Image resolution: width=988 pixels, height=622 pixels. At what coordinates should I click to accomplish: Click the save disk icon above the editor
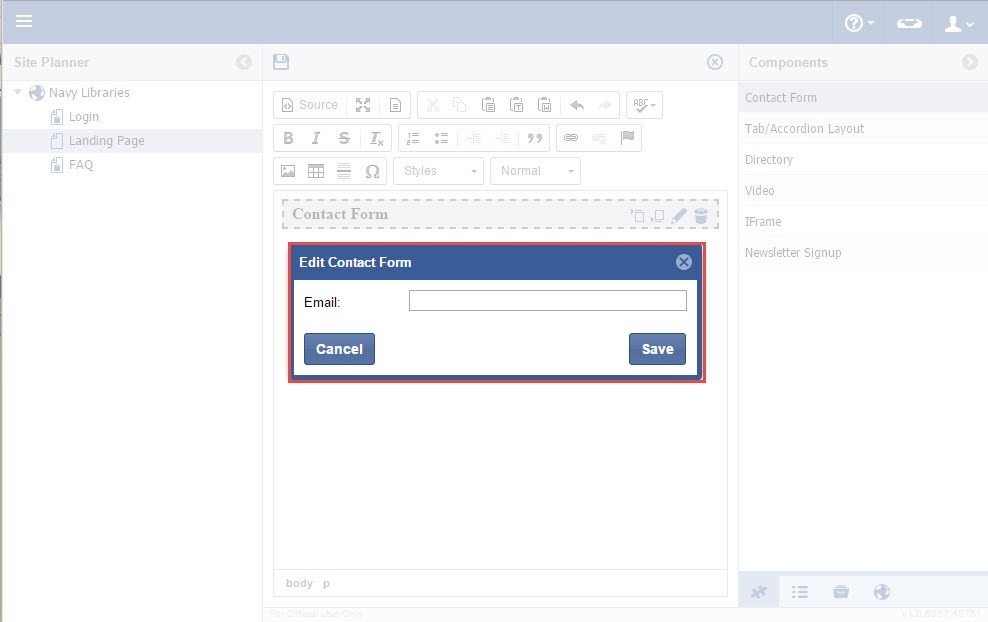281,62
